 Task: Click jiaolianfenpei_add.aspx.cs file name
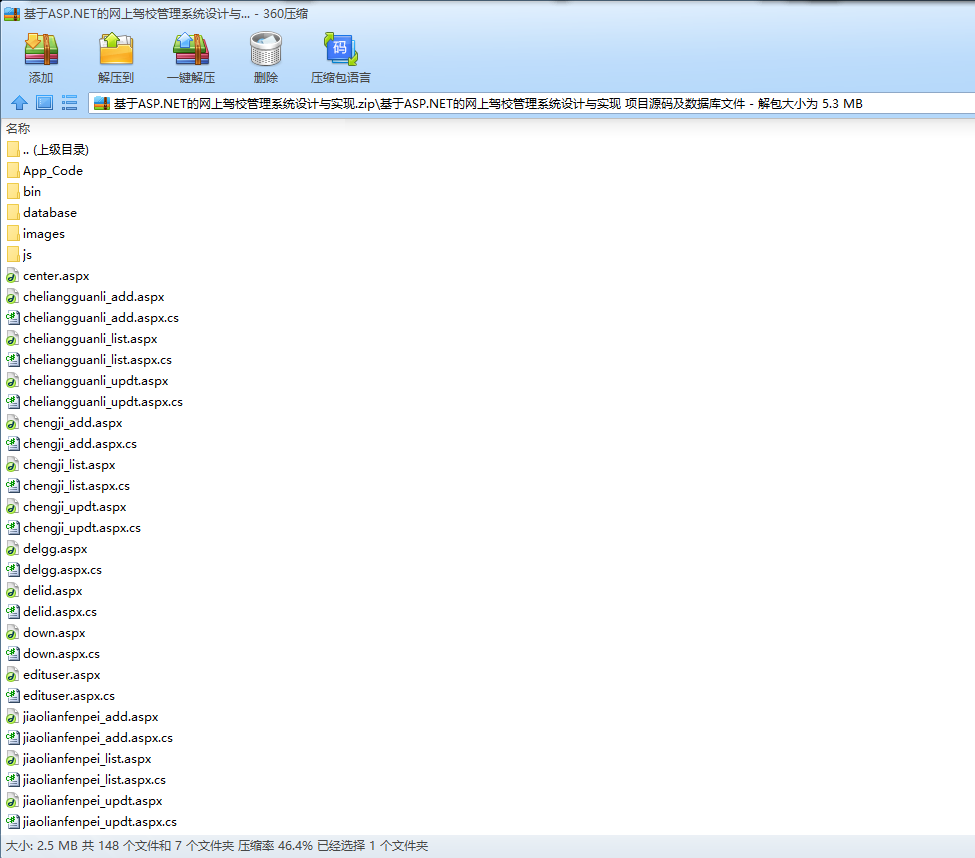point(98,739)
